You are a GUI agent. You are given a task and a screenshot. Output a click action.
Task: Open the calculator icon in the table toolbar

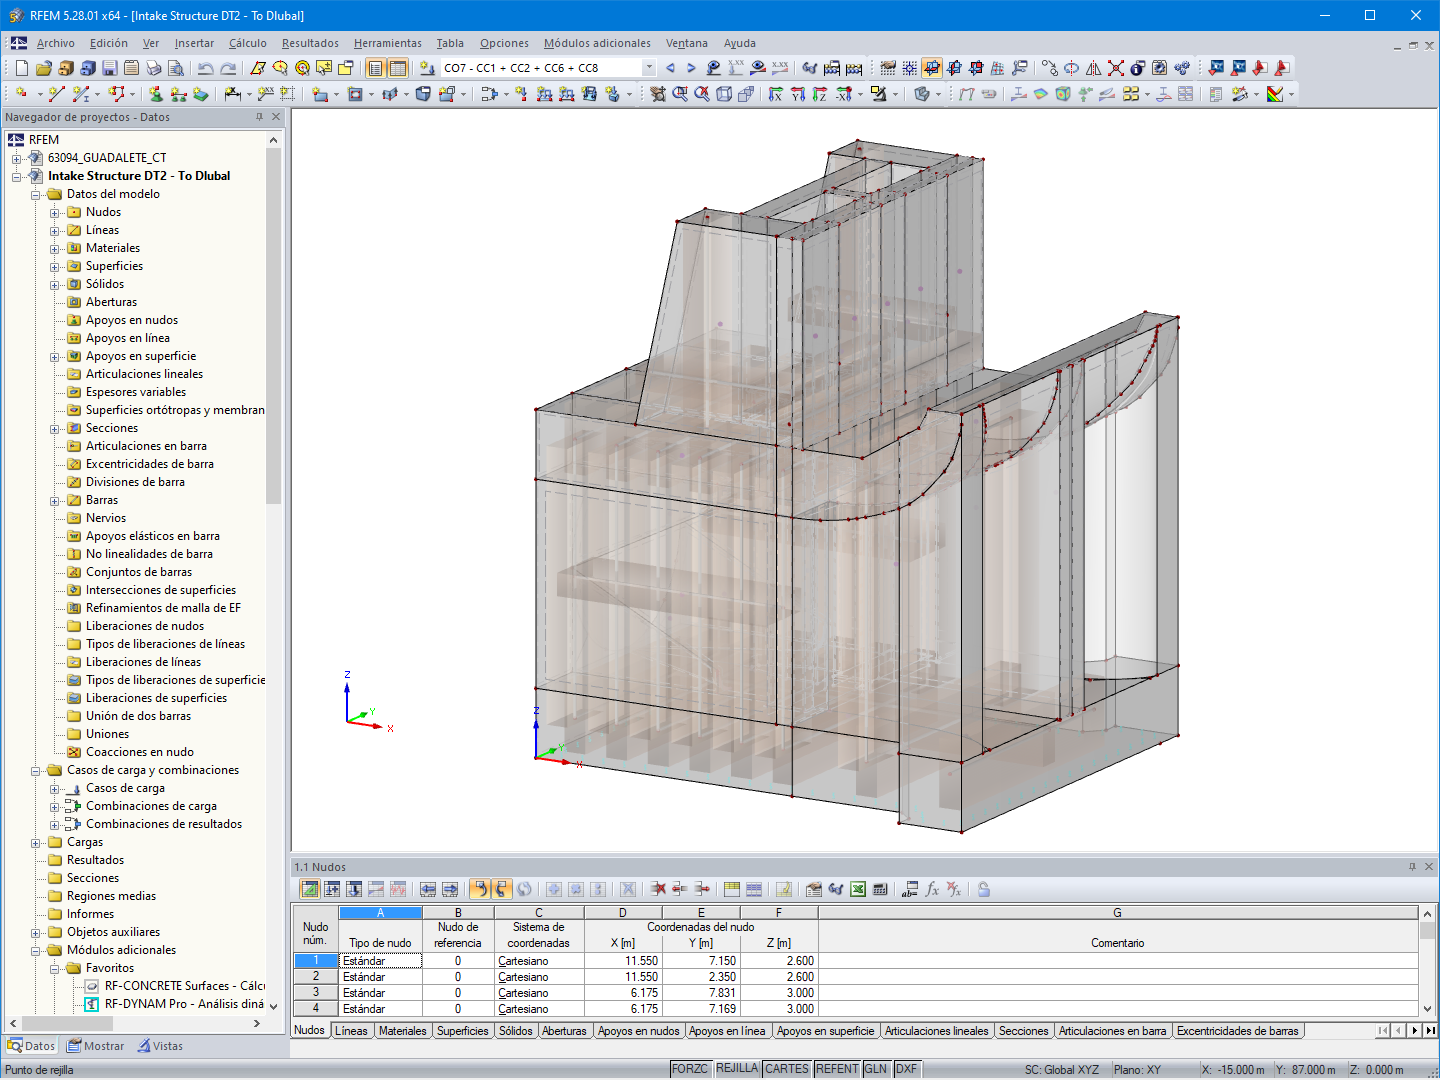click(x=879, y=889)
